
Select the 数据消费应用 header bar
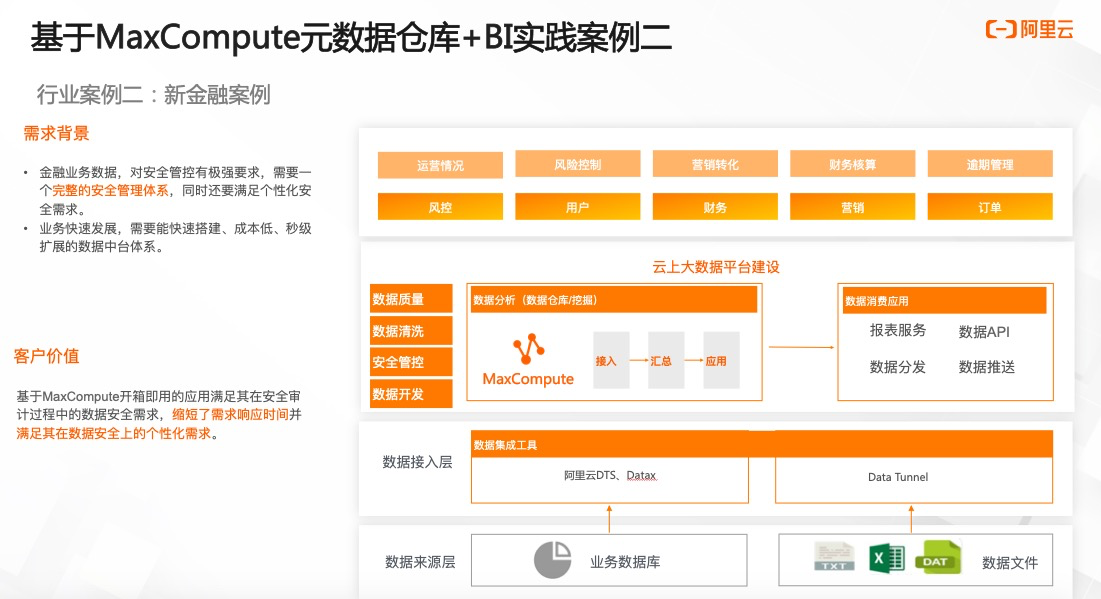click(944, 301)
